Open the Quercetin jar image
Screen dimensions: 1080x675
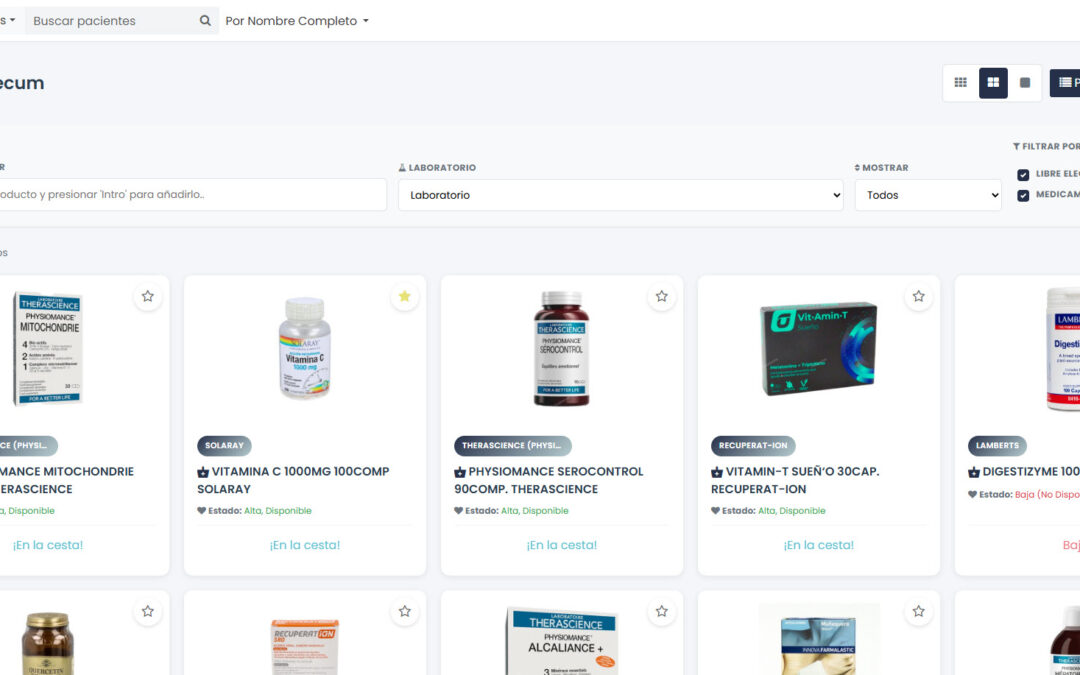pos(48,643)
